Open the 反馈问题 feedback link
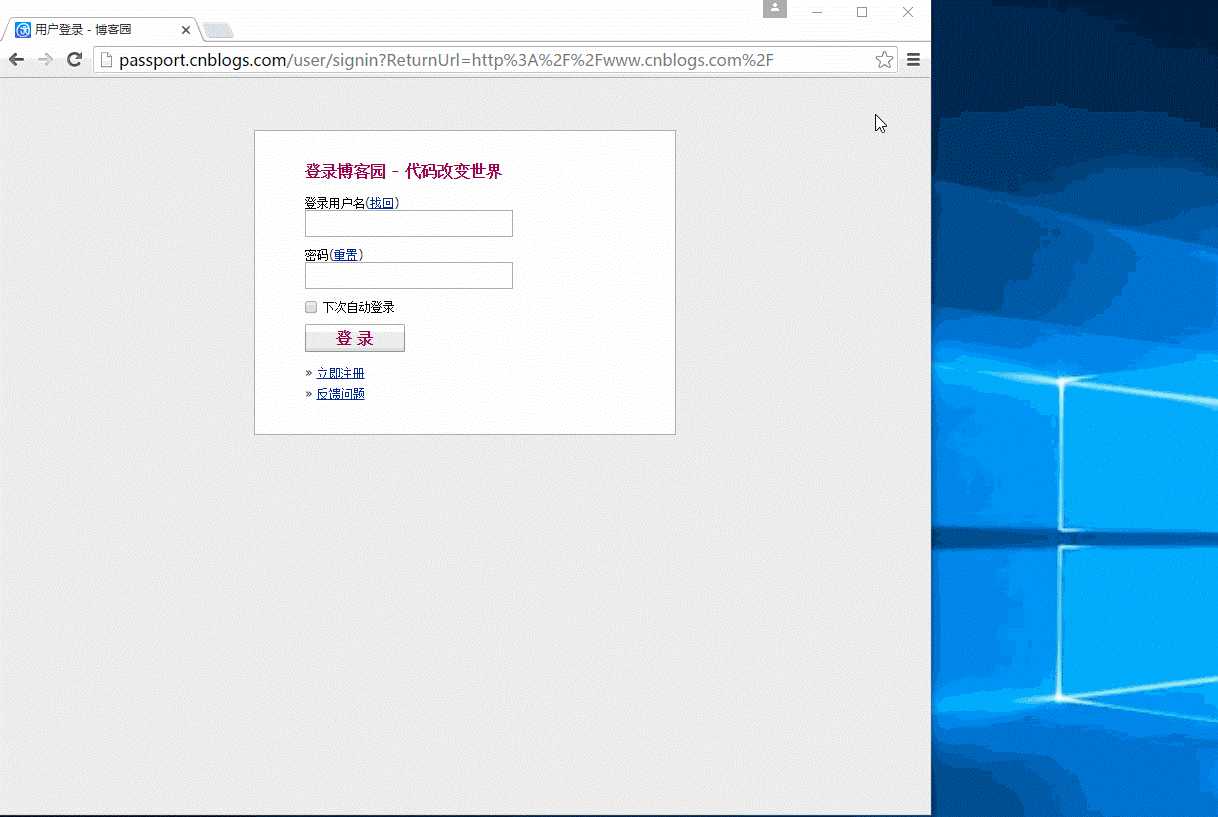This screenshot has width=1218, height=817. [x=340, y=394]
